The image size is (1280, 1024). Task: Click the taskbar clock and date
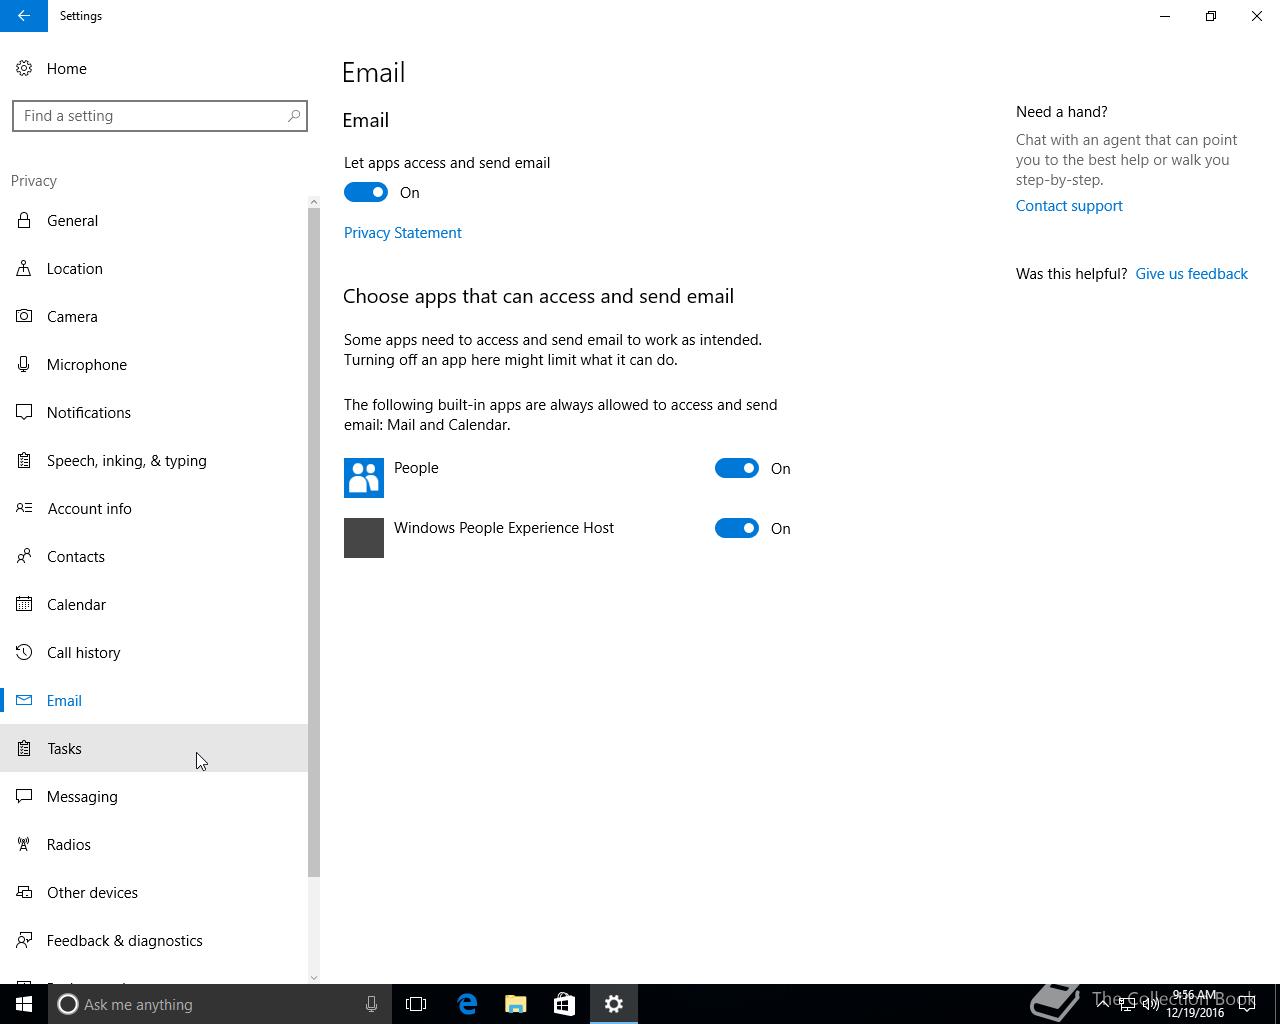(1195, 1004)
